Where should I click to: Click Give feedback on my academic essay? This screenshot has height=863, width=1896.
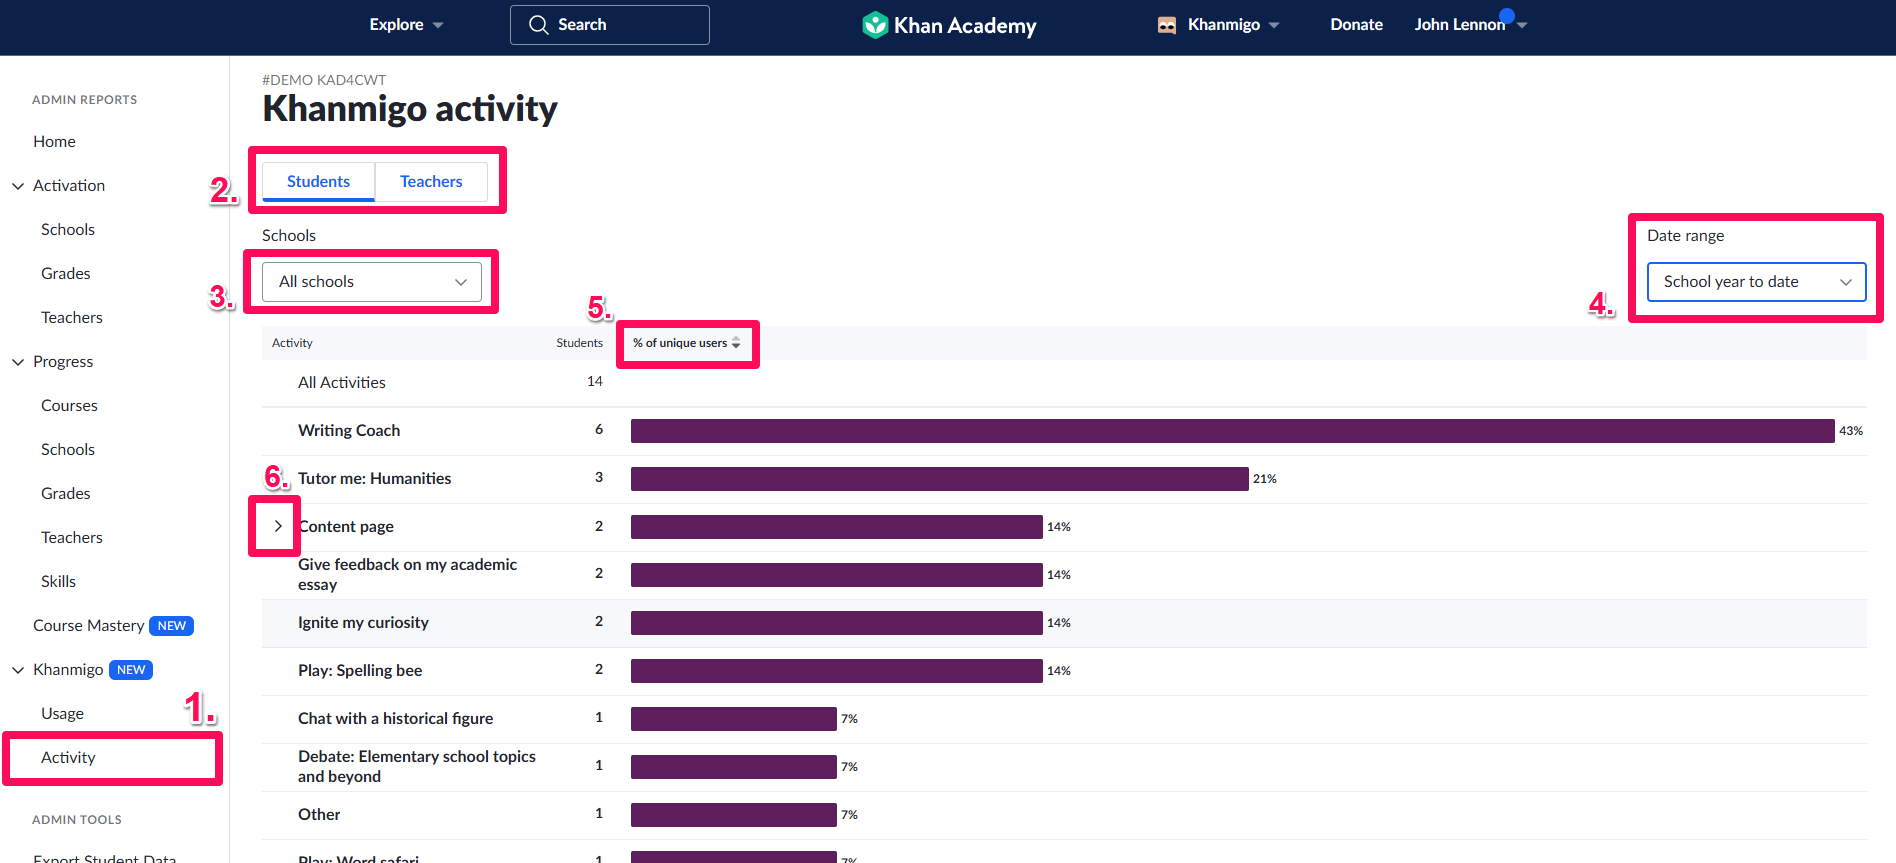click(x=408, y=575)
